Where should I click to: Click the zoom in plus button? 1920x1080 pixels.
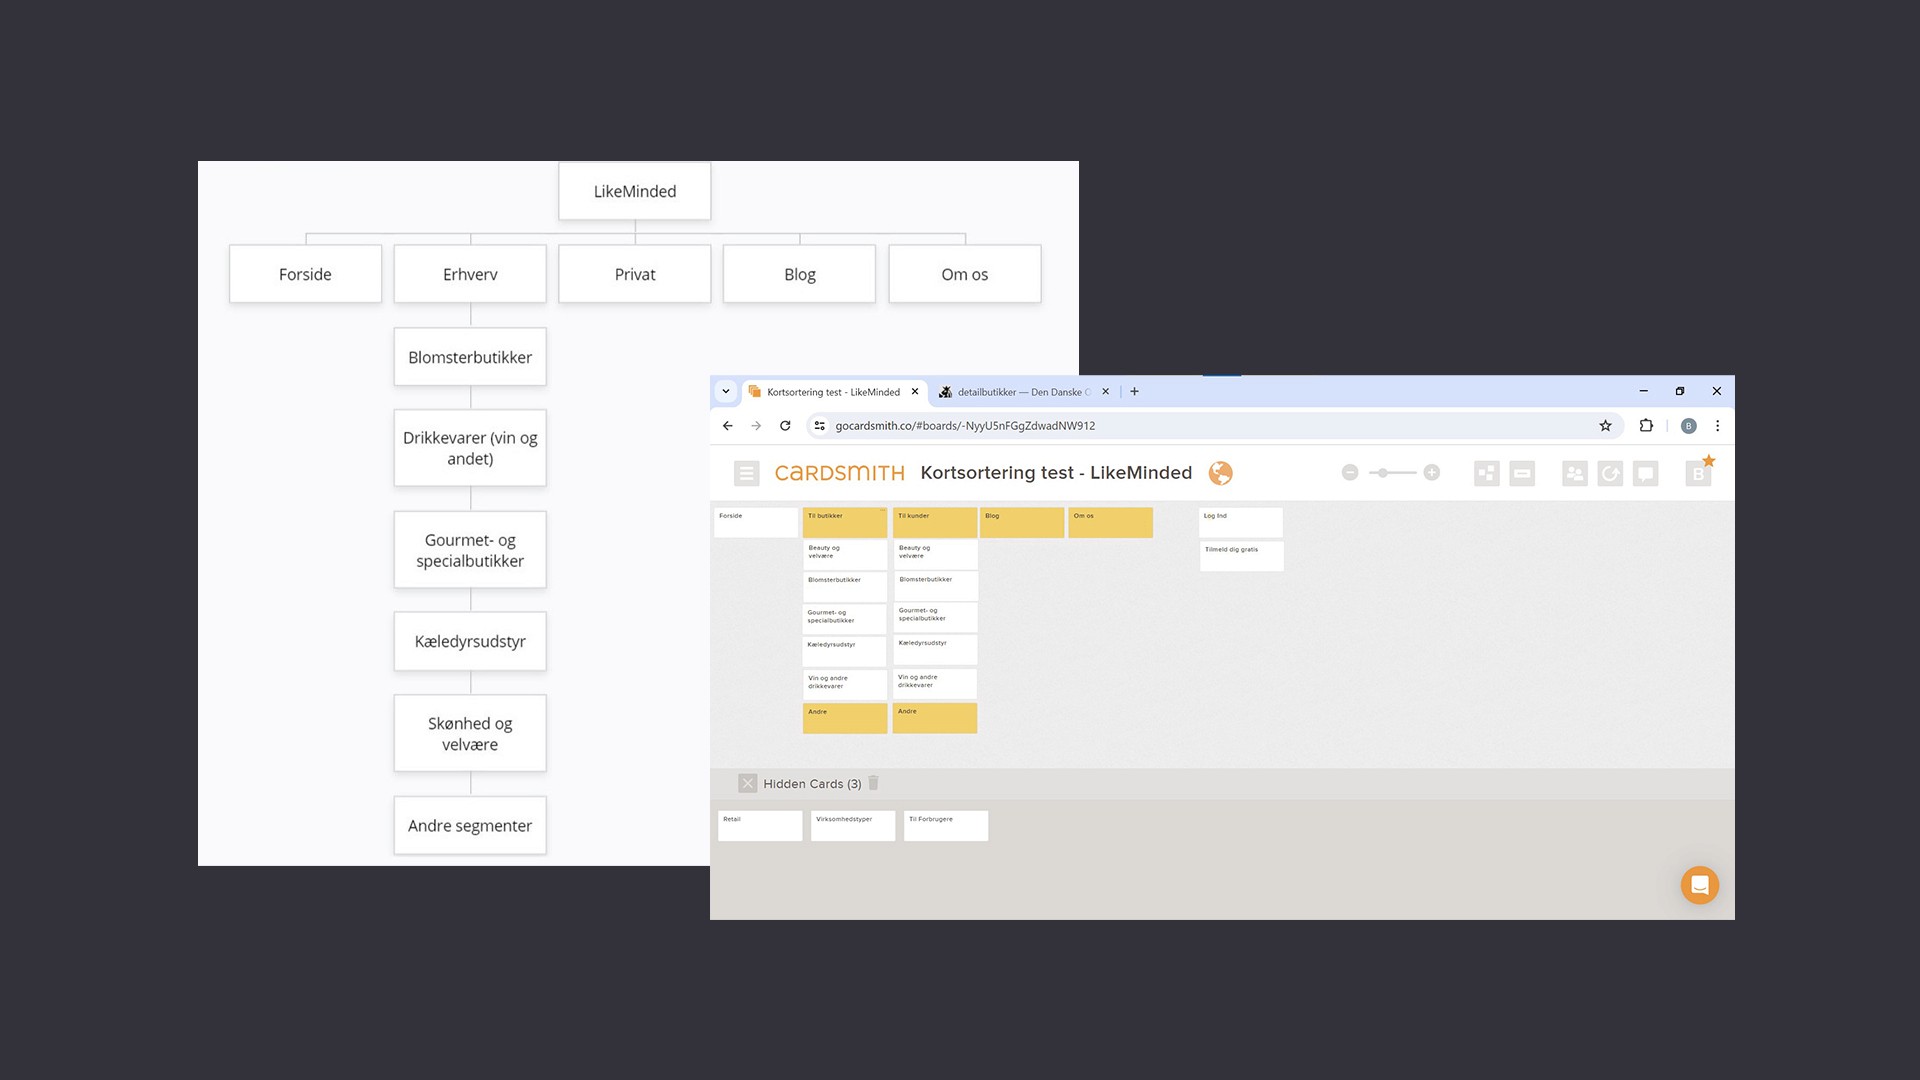click(1432, 473)
